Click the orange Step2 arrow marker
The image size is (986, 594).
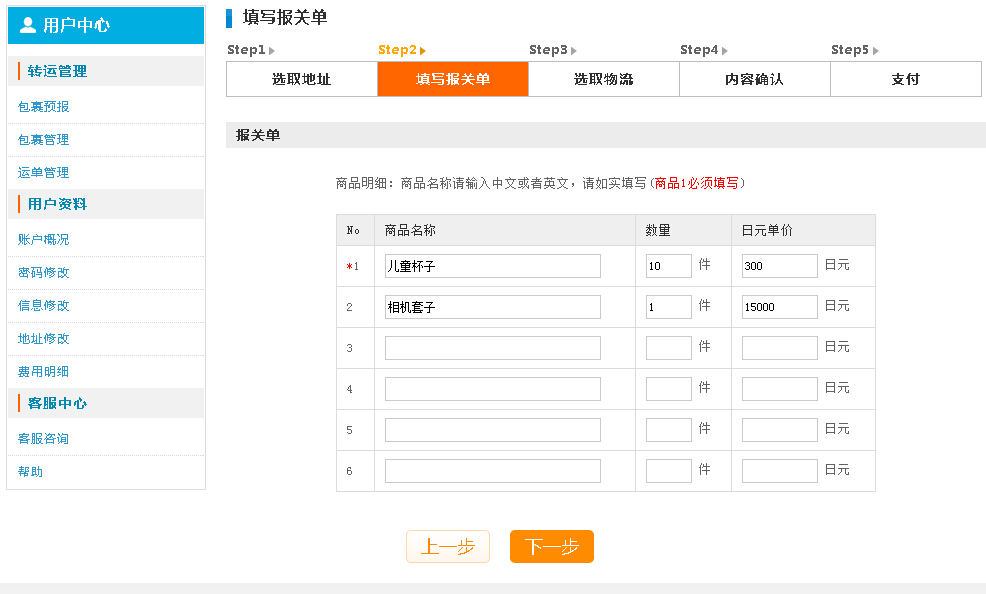tap(425, 49)
